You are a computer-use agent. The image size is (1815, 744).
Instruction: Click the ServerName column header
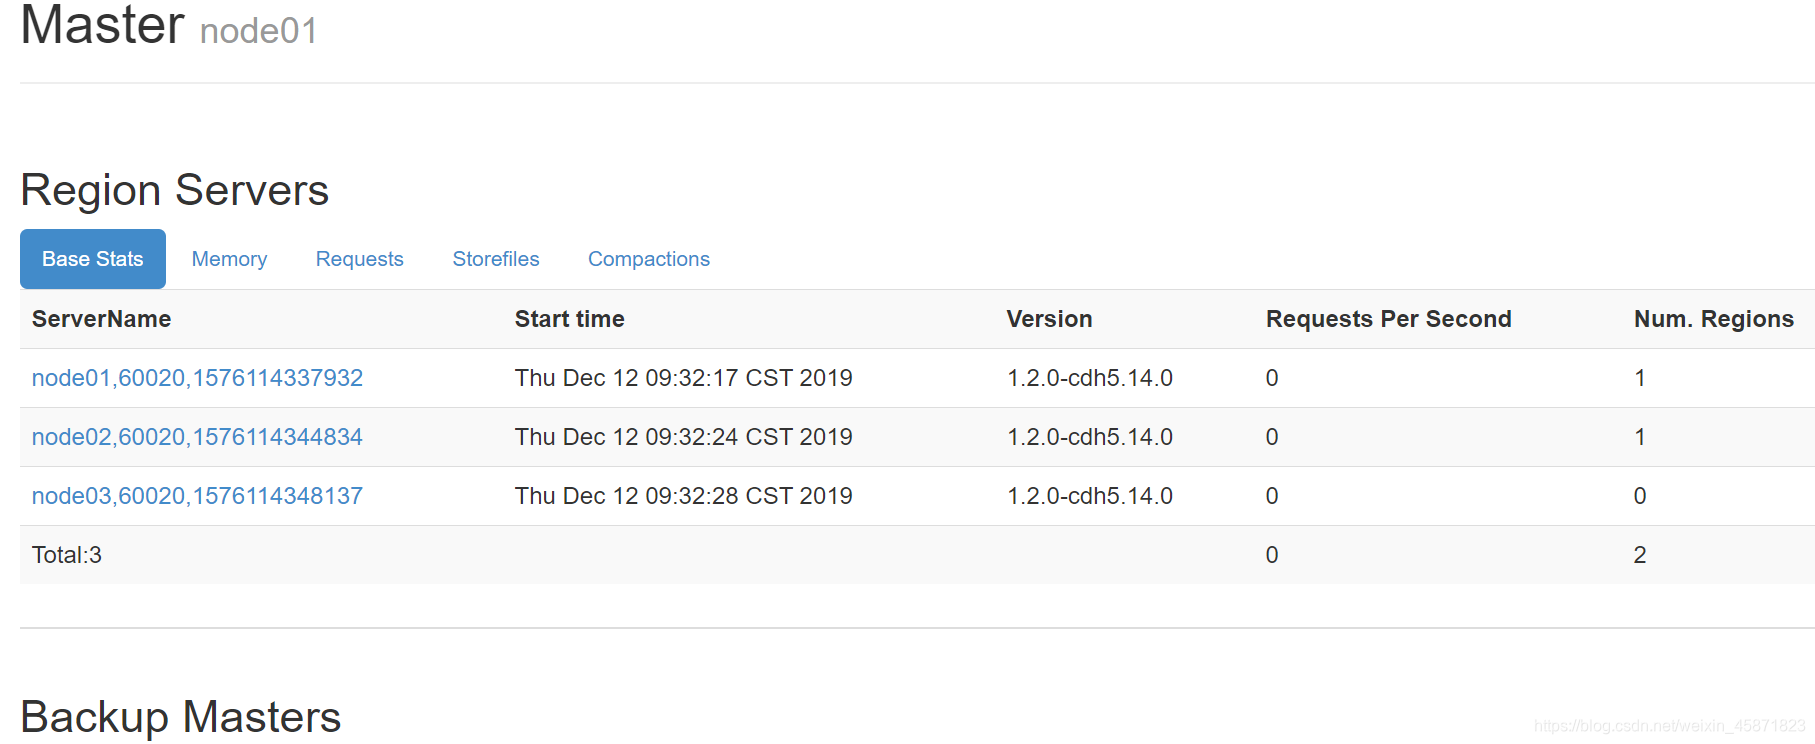[101, 319]
